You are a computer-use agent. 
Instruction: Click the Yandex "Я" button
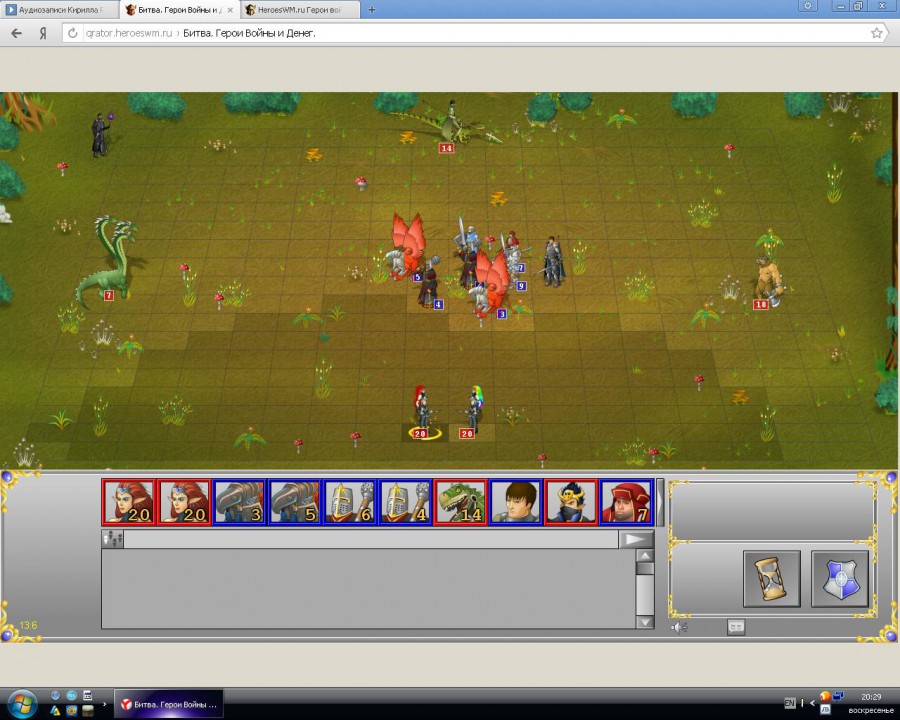point(43,33)
